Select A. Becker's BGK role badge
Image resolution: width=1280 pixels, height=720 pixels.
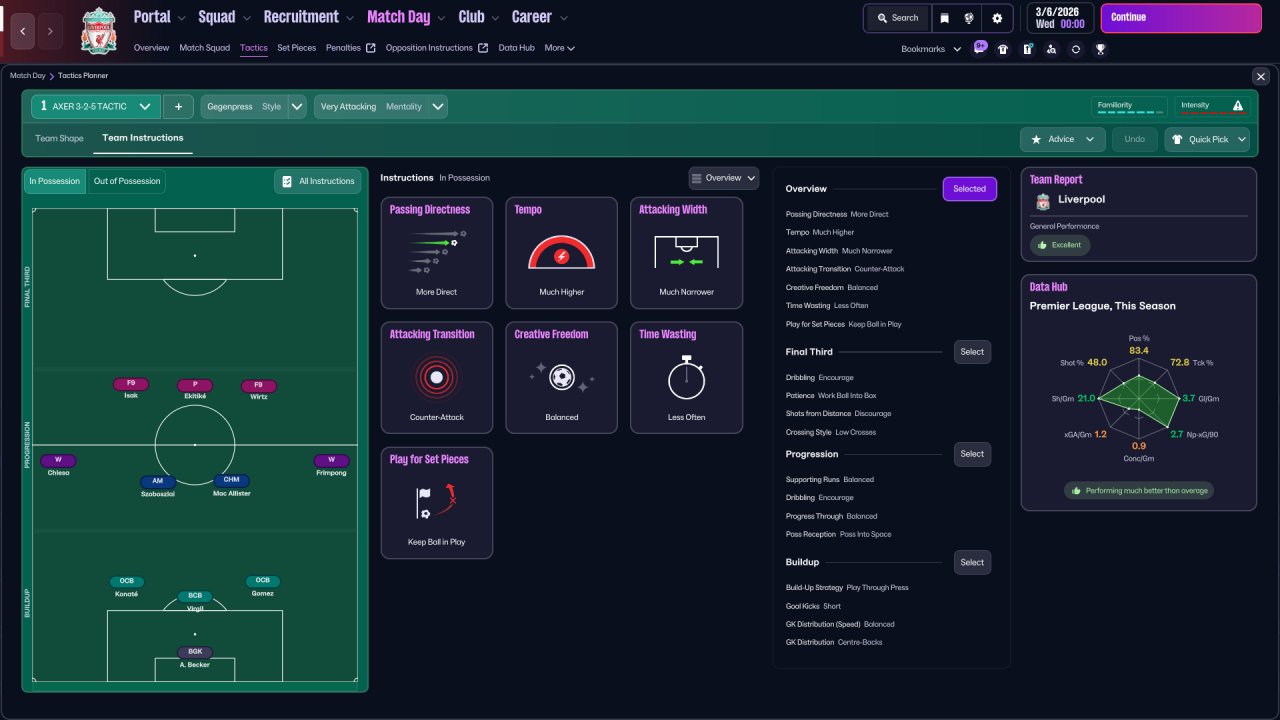(195, 652)
